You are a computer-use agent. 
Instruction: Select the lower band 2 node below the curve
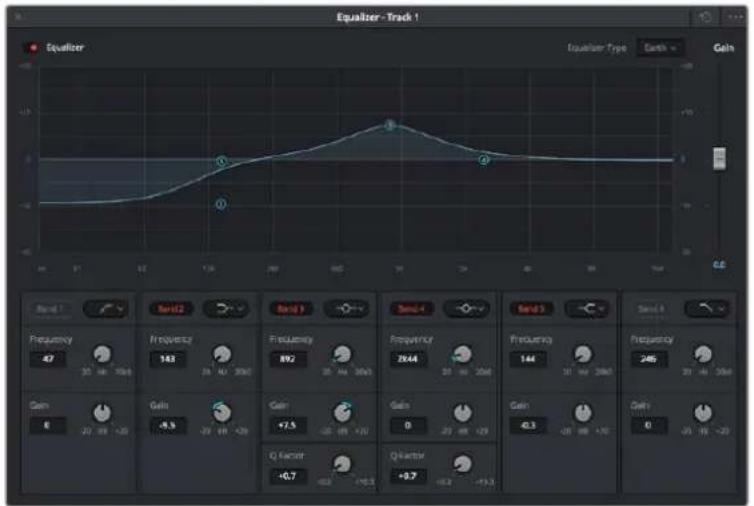click(x=221, y=204)
